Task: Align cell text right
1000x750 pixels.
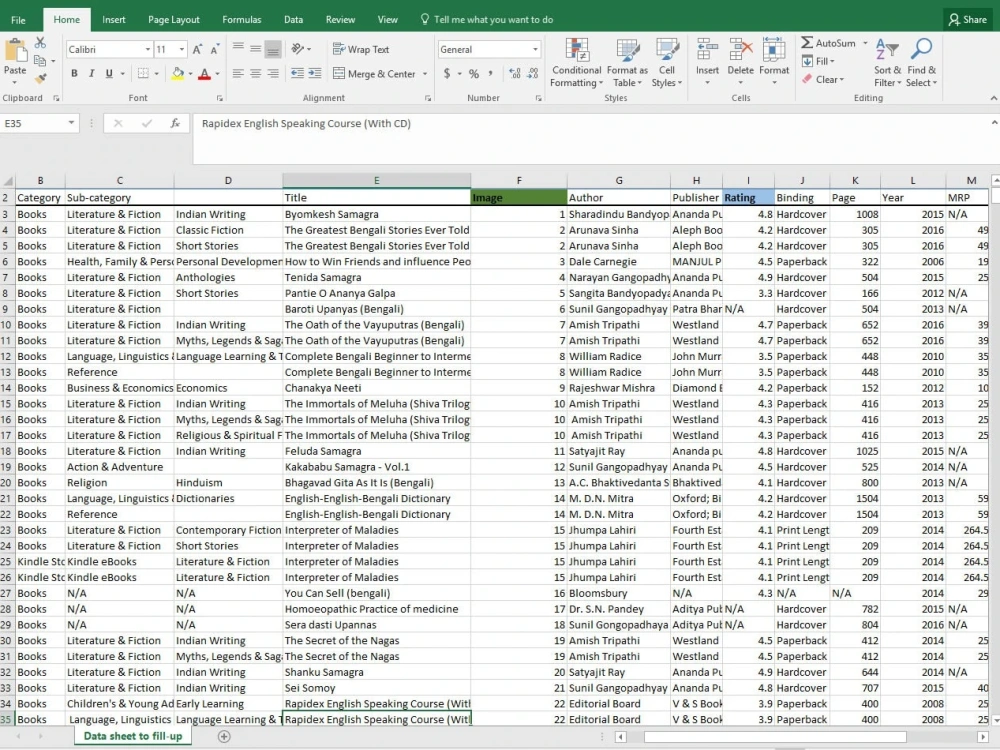Action: pyautogui.click(x=273, y=73)
